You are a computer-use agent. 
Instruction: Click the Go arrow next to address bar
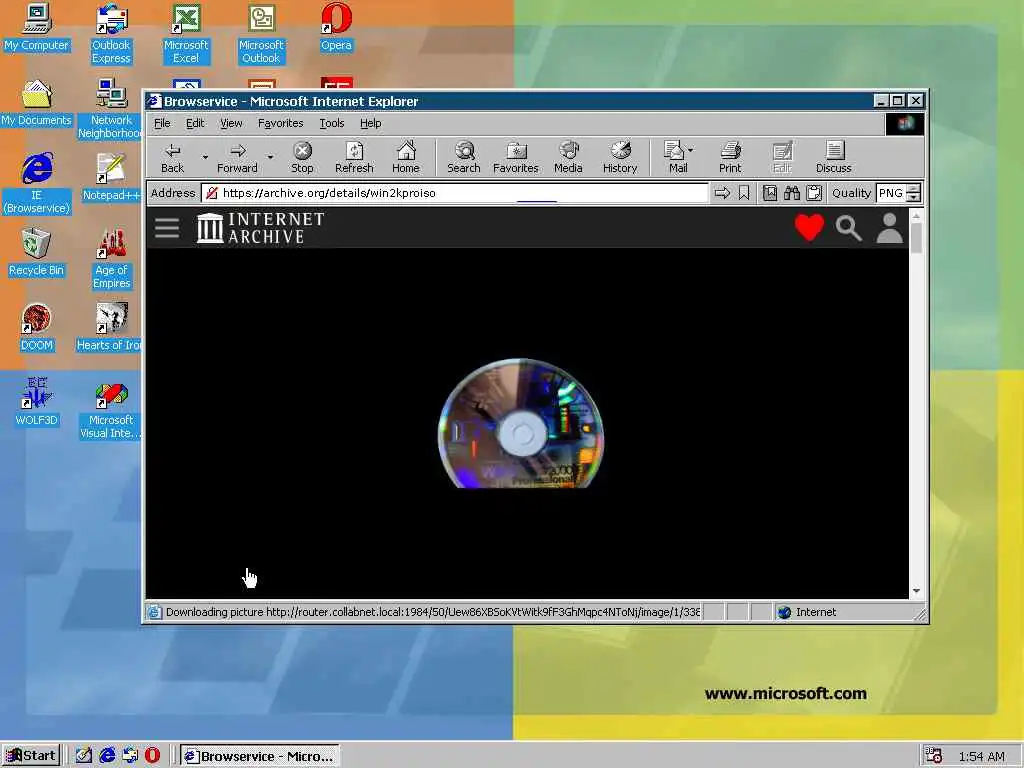click(x=722, y=193)
